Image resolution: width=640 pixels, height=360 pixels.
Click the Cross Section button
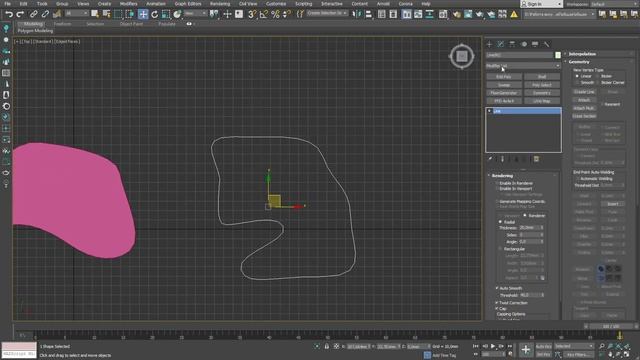click(x=584, y=116)
